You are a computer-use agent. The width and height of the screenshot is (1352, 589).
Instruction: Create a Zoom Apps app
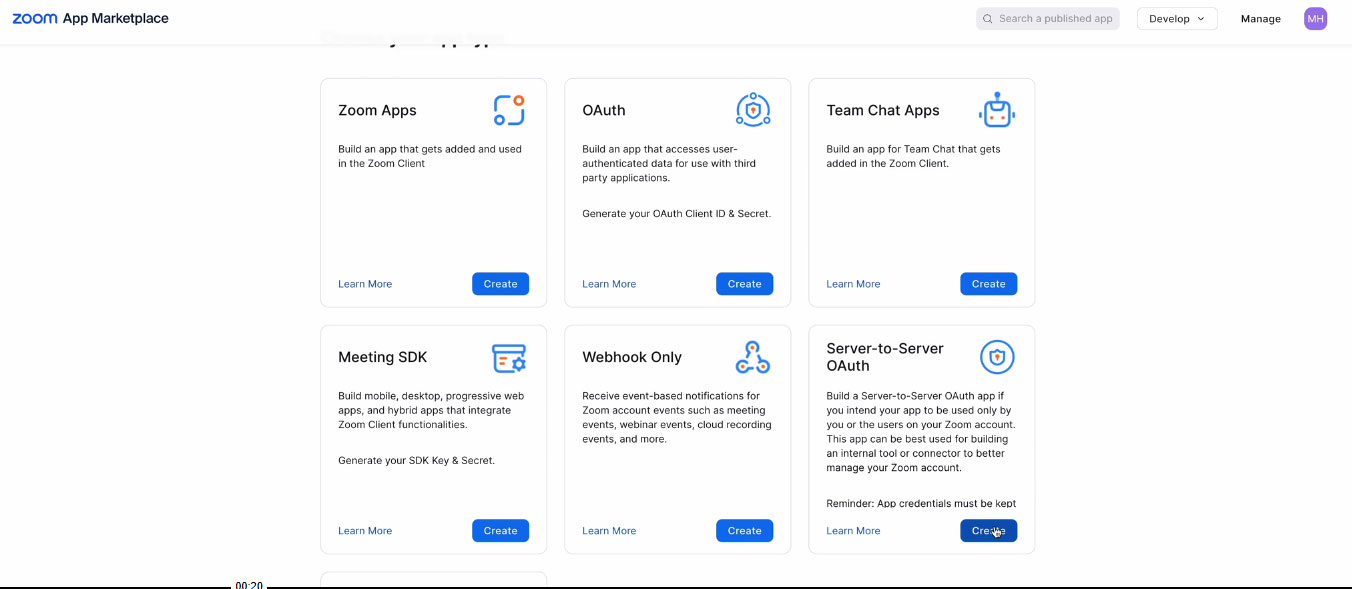pos(500,284)
